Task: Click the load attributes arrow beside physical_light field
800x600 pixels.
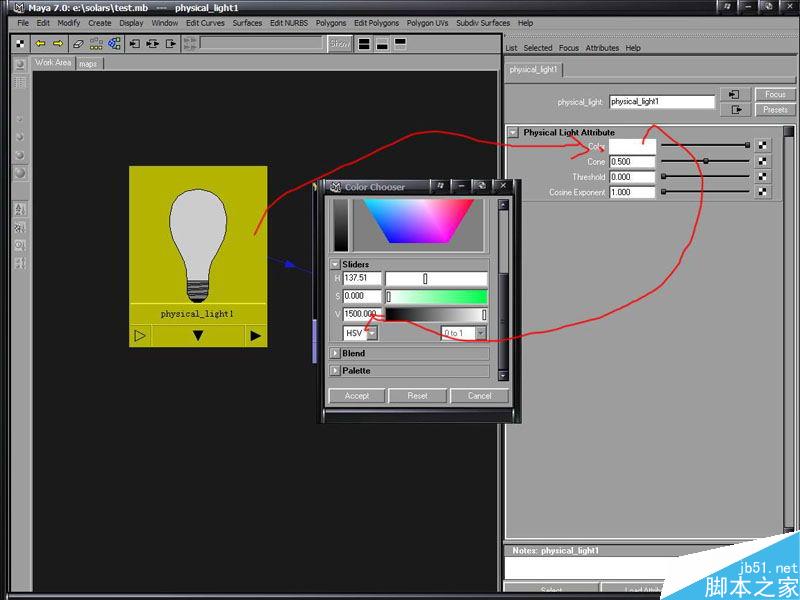Action: [735, 92]
